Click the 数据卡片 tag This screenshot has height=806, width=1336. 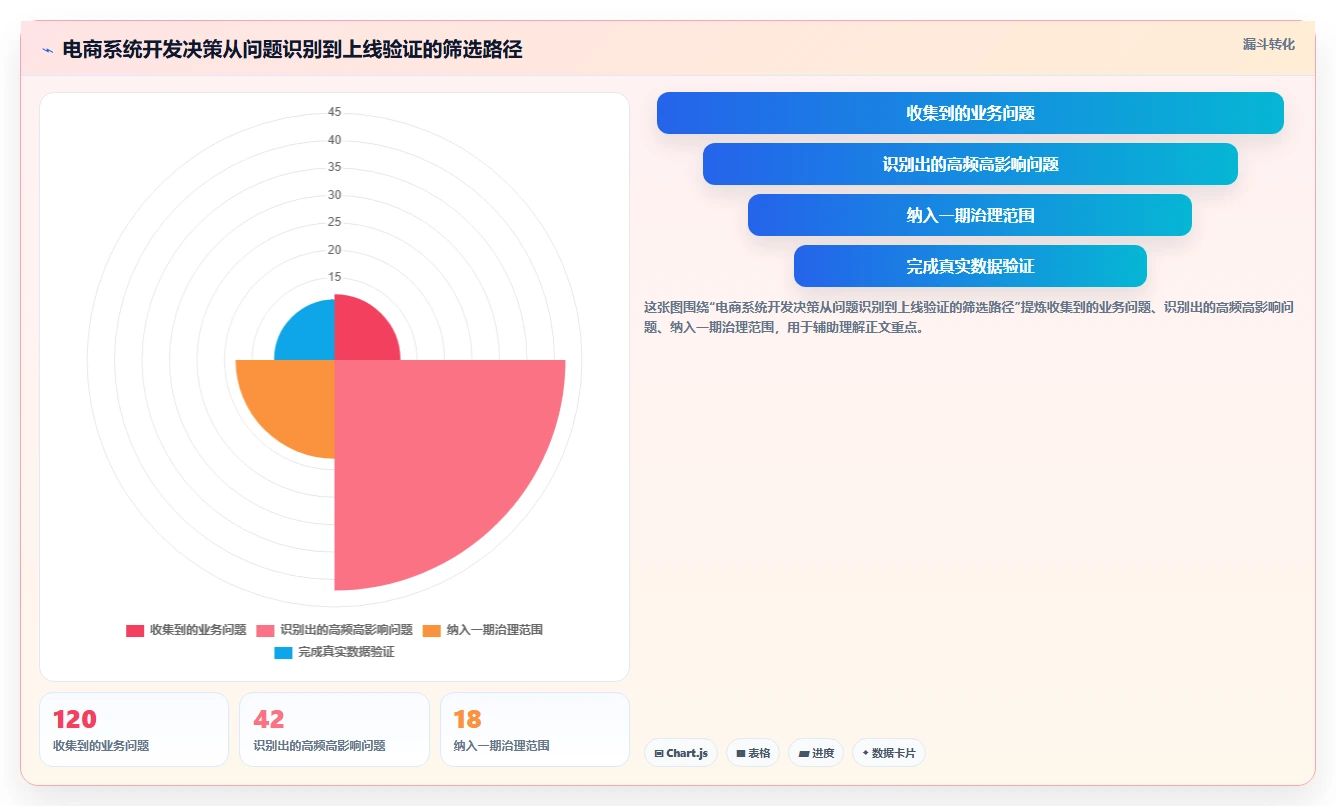[x=889, y=753]
